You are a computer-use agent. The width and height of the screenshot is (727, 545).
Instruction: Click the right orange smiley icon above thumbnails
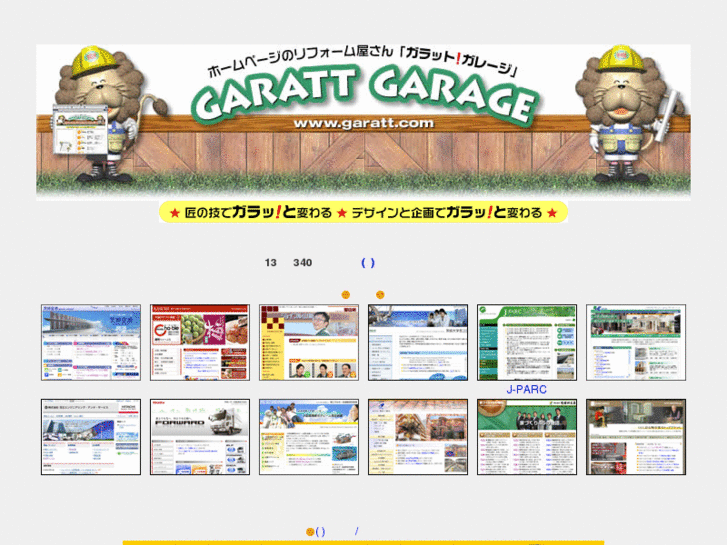(380, 295)
